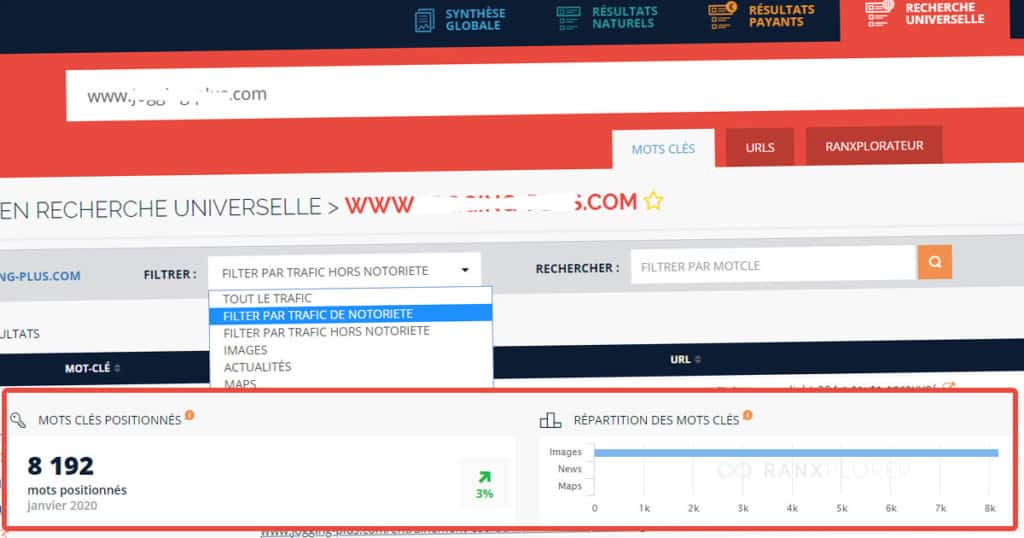Open the Résultats Payants section
The width and height of the screenshot is (1024, 538).
click(761, 16)
